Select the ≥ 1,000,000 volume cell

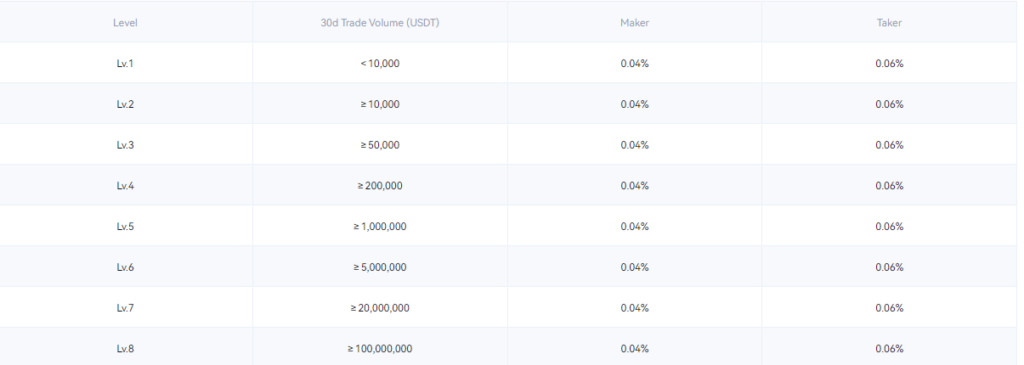tap(380, 227)
